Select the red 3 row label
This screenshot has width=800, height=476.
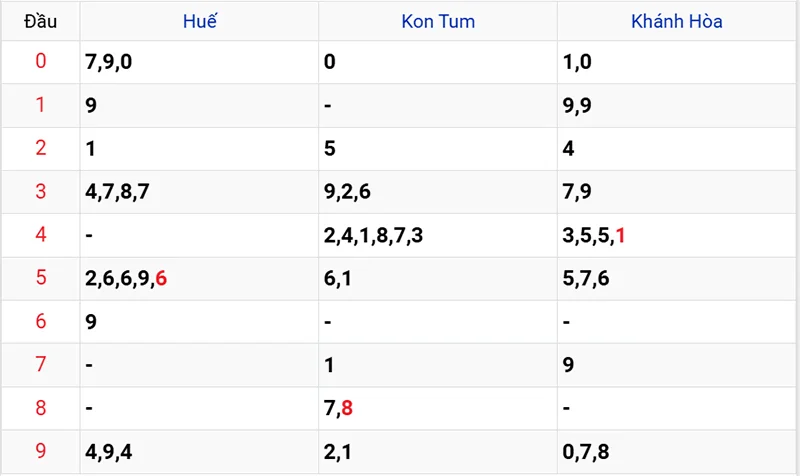pos(40,192)
